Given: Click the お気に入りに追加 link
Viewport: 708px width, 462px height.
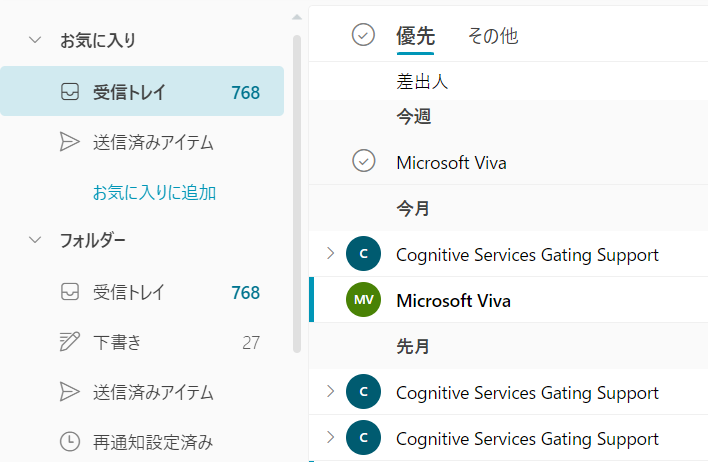Looking at the screenshot, I should click(154, 192).
